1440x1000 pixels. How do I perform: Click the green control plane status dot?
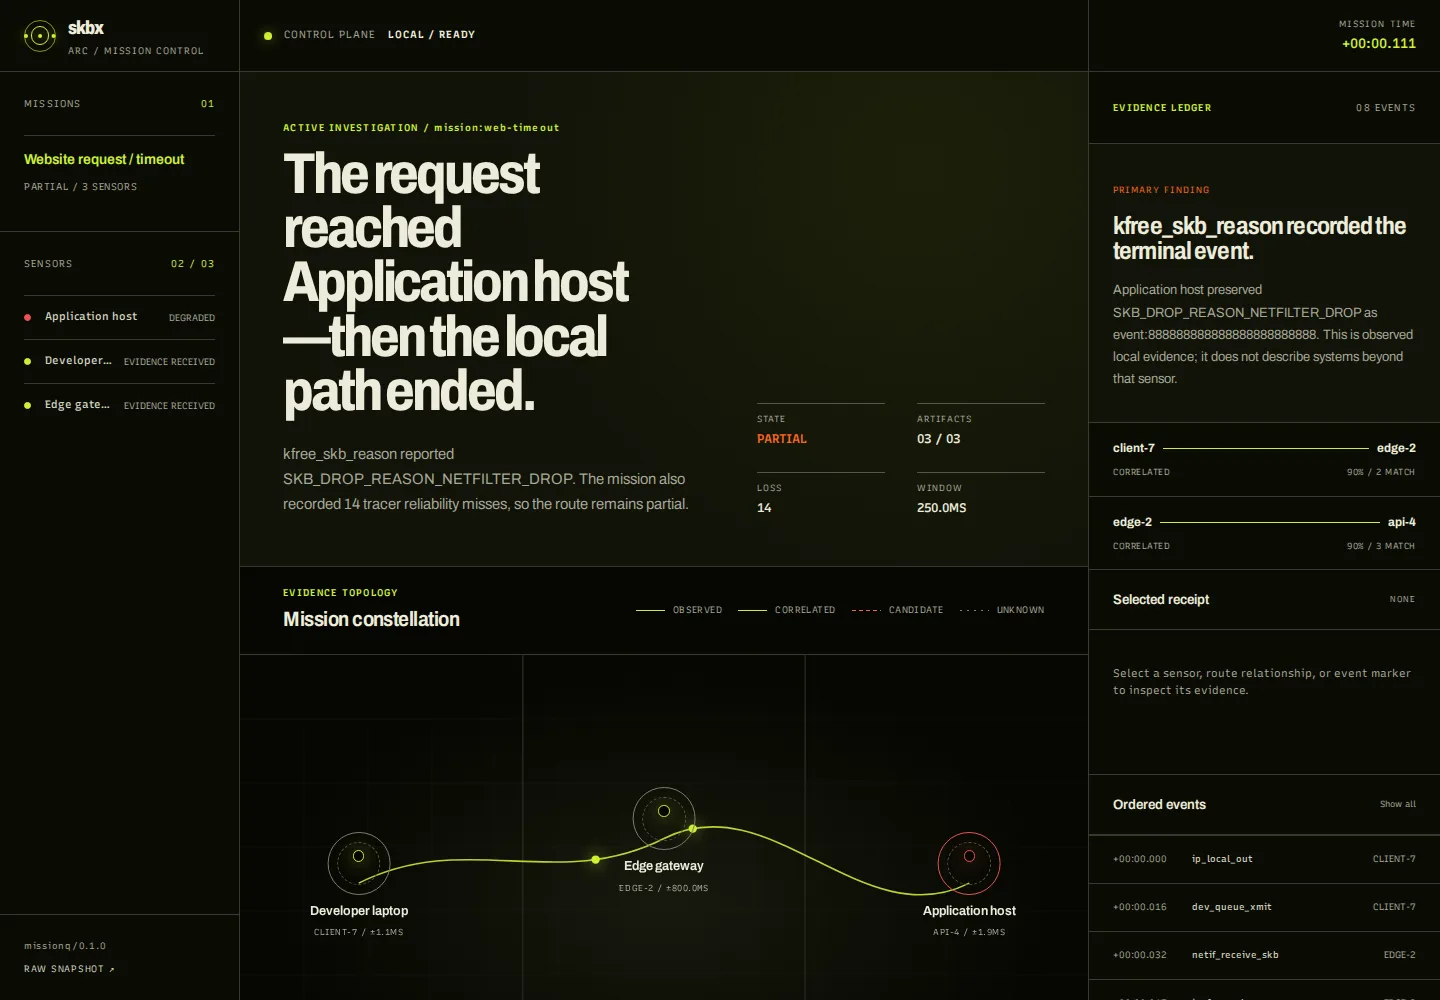268,36
